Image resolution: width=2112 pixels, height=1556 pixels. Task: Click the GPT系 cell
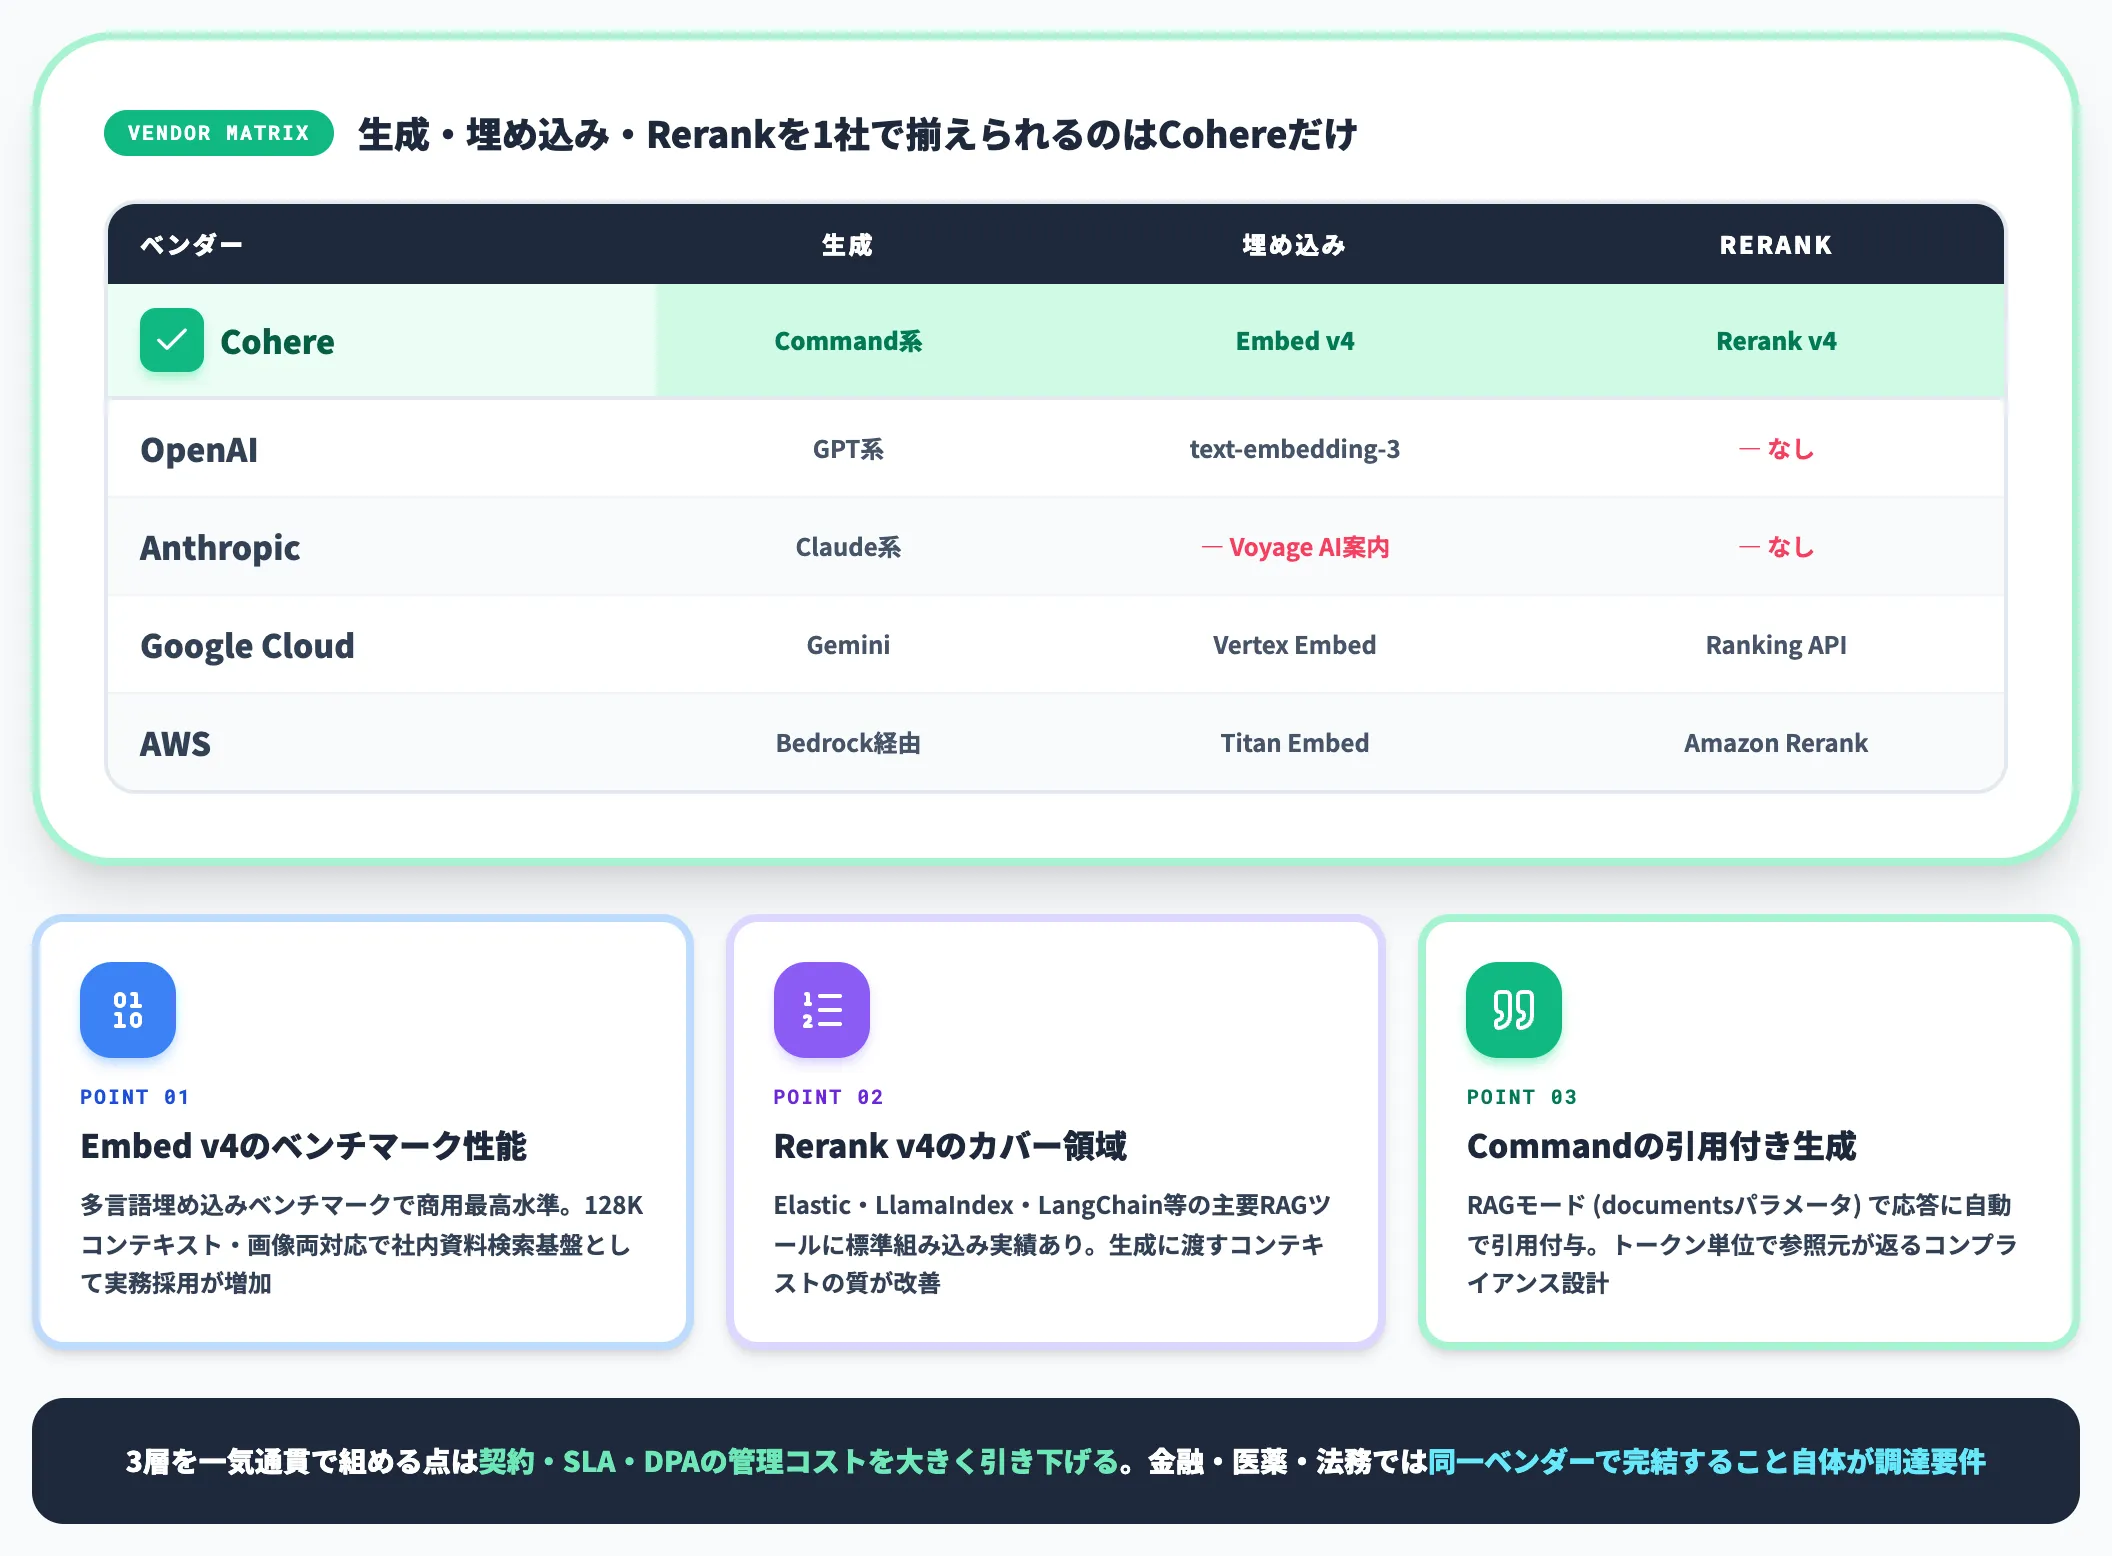848,449
